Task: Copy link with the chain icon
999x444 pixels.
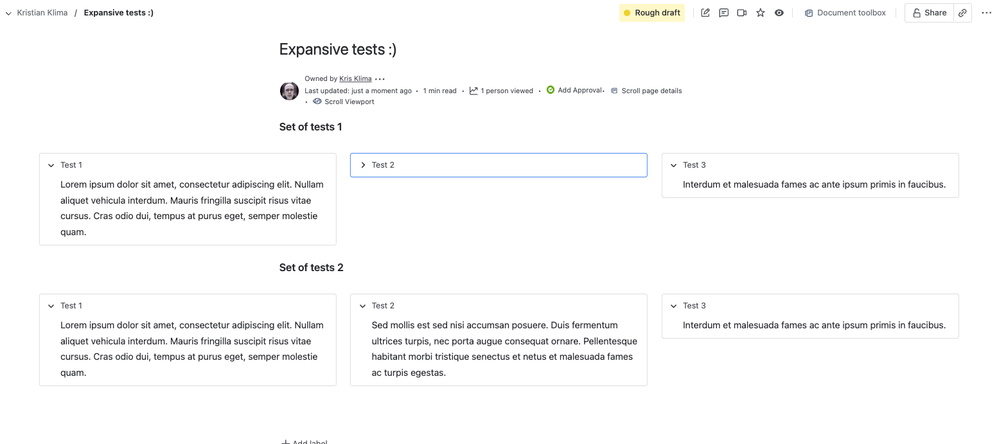Action: click(x=963, y=13)
